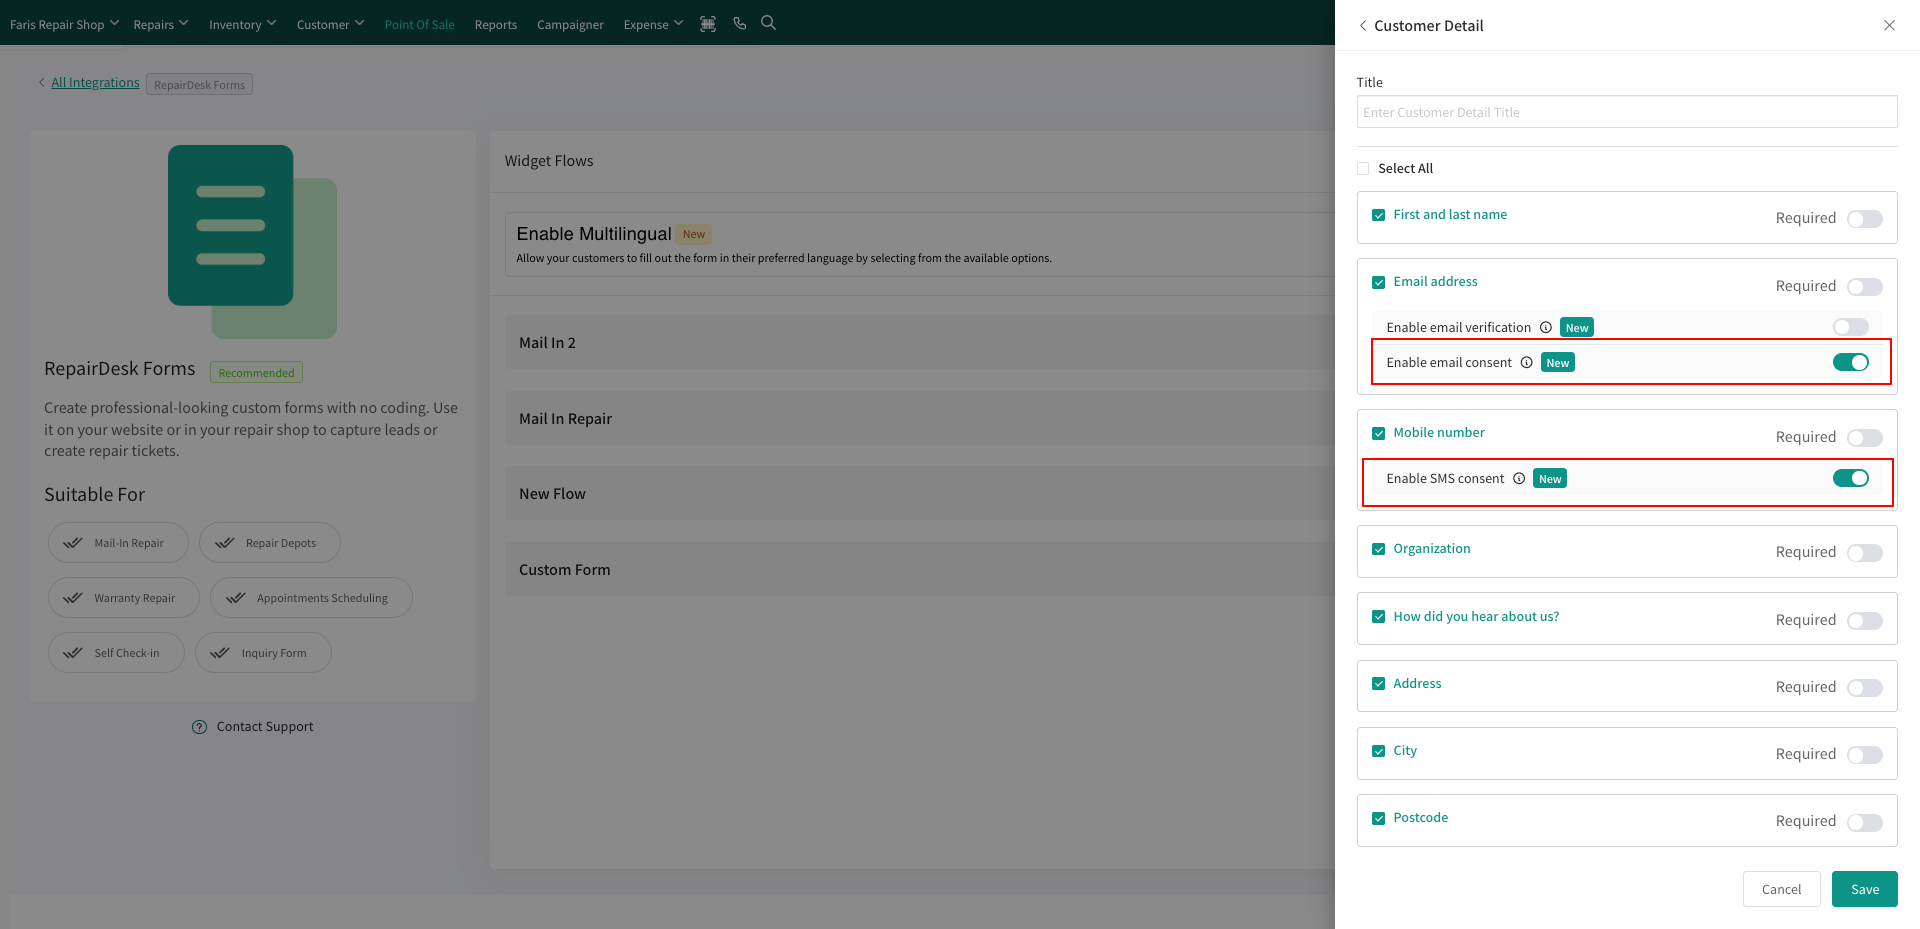Click the checkmark icon on Appointments Scheduling tag
This screenshot has width=1920, height=929.
click(236, 598)
